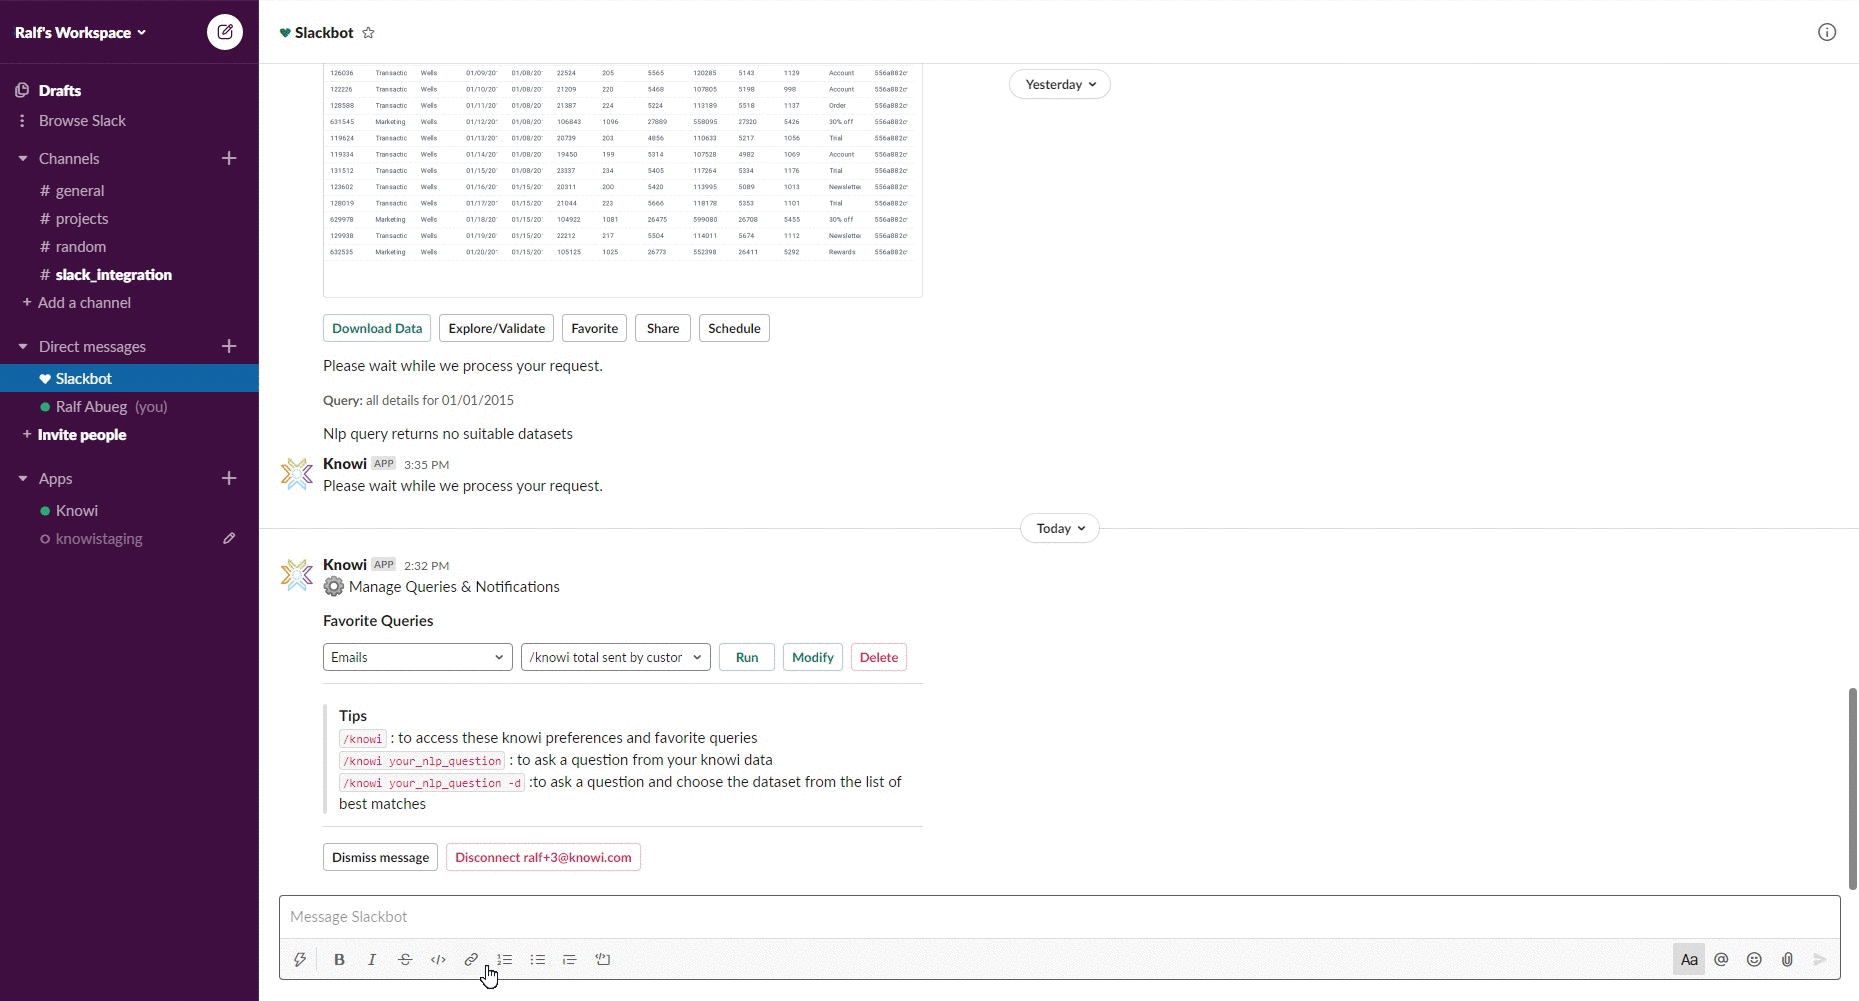Insert a link in message

(471, 959)
